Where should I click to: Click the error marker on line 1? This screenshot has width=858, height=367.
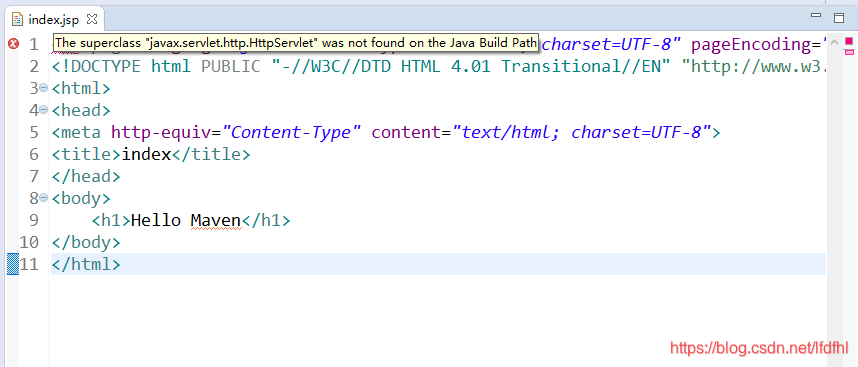coord(13,44)
